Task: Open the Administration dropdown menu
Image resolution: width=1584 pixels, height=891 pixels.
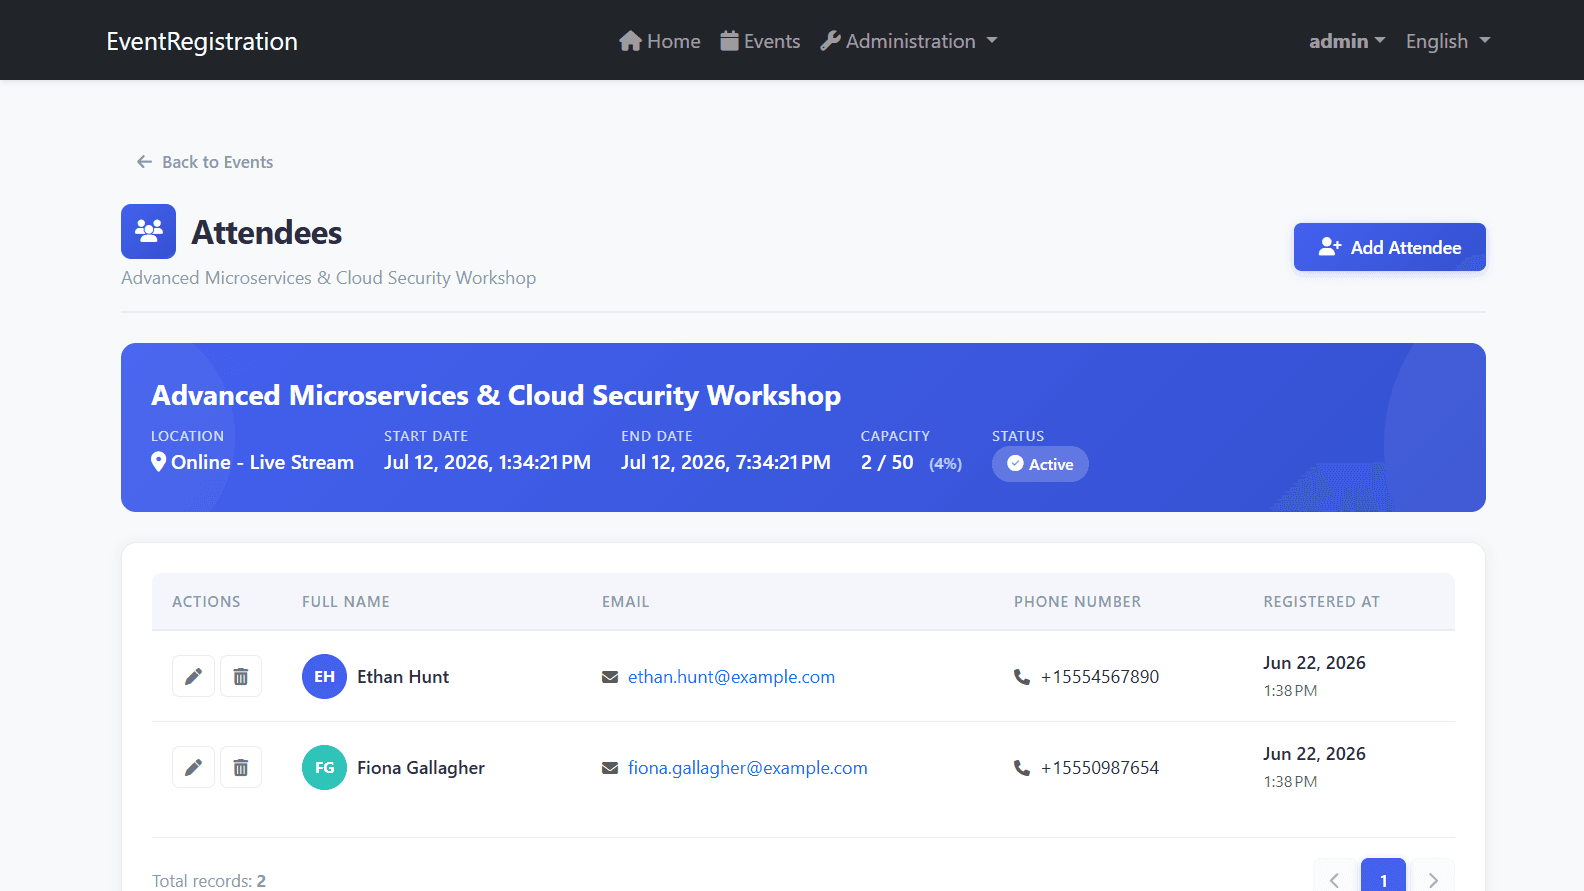Action: [909, 41]
